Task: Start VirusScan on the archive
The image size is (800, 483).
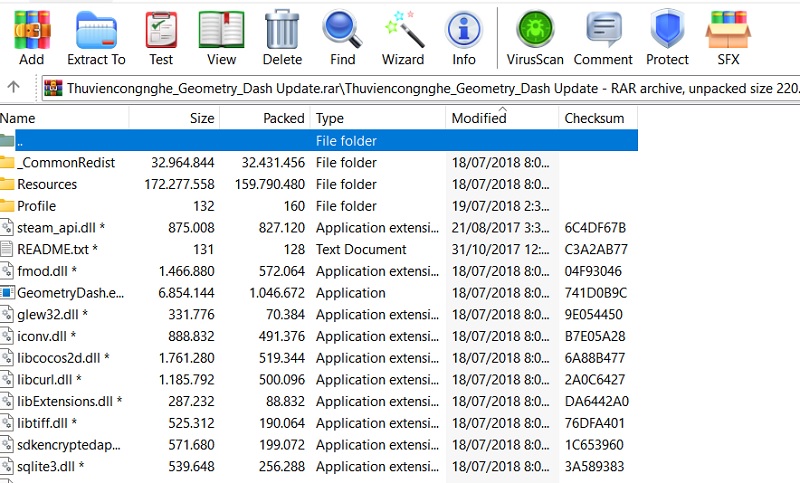Action: pyautogui.click(x=535, y=38)
